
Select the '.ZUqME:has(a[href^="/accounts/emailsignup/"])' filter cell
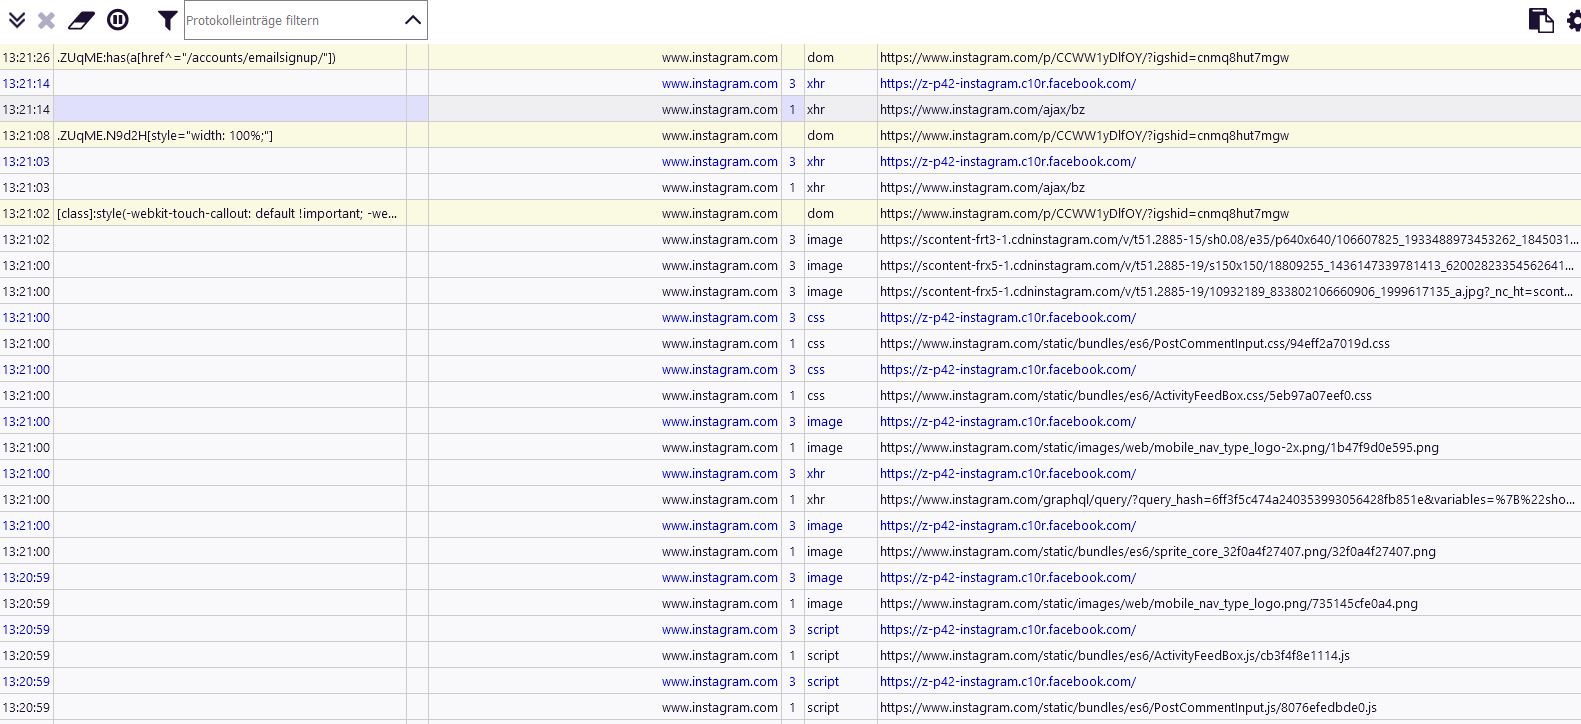(x=230, y=57)
